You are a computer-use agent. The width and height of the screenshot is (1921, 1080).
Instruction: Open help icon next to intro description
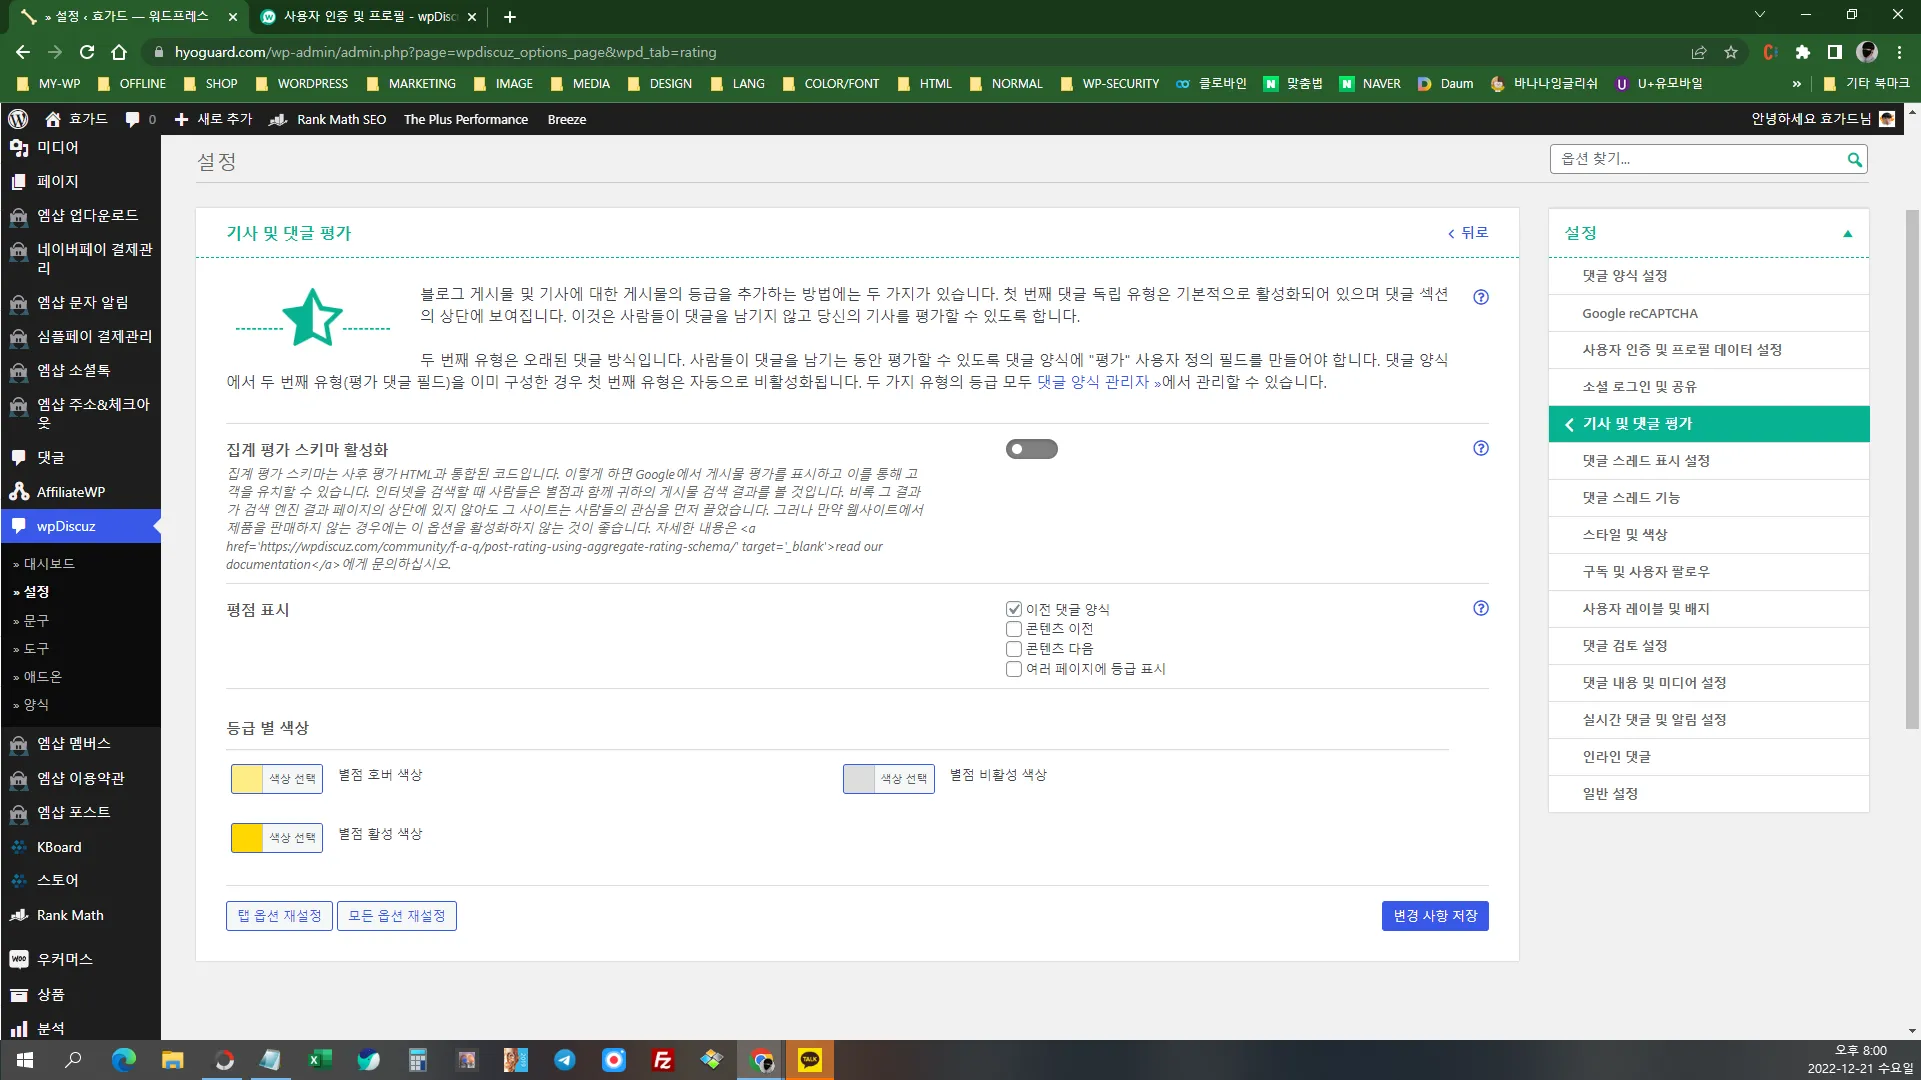coord(1481,297)
